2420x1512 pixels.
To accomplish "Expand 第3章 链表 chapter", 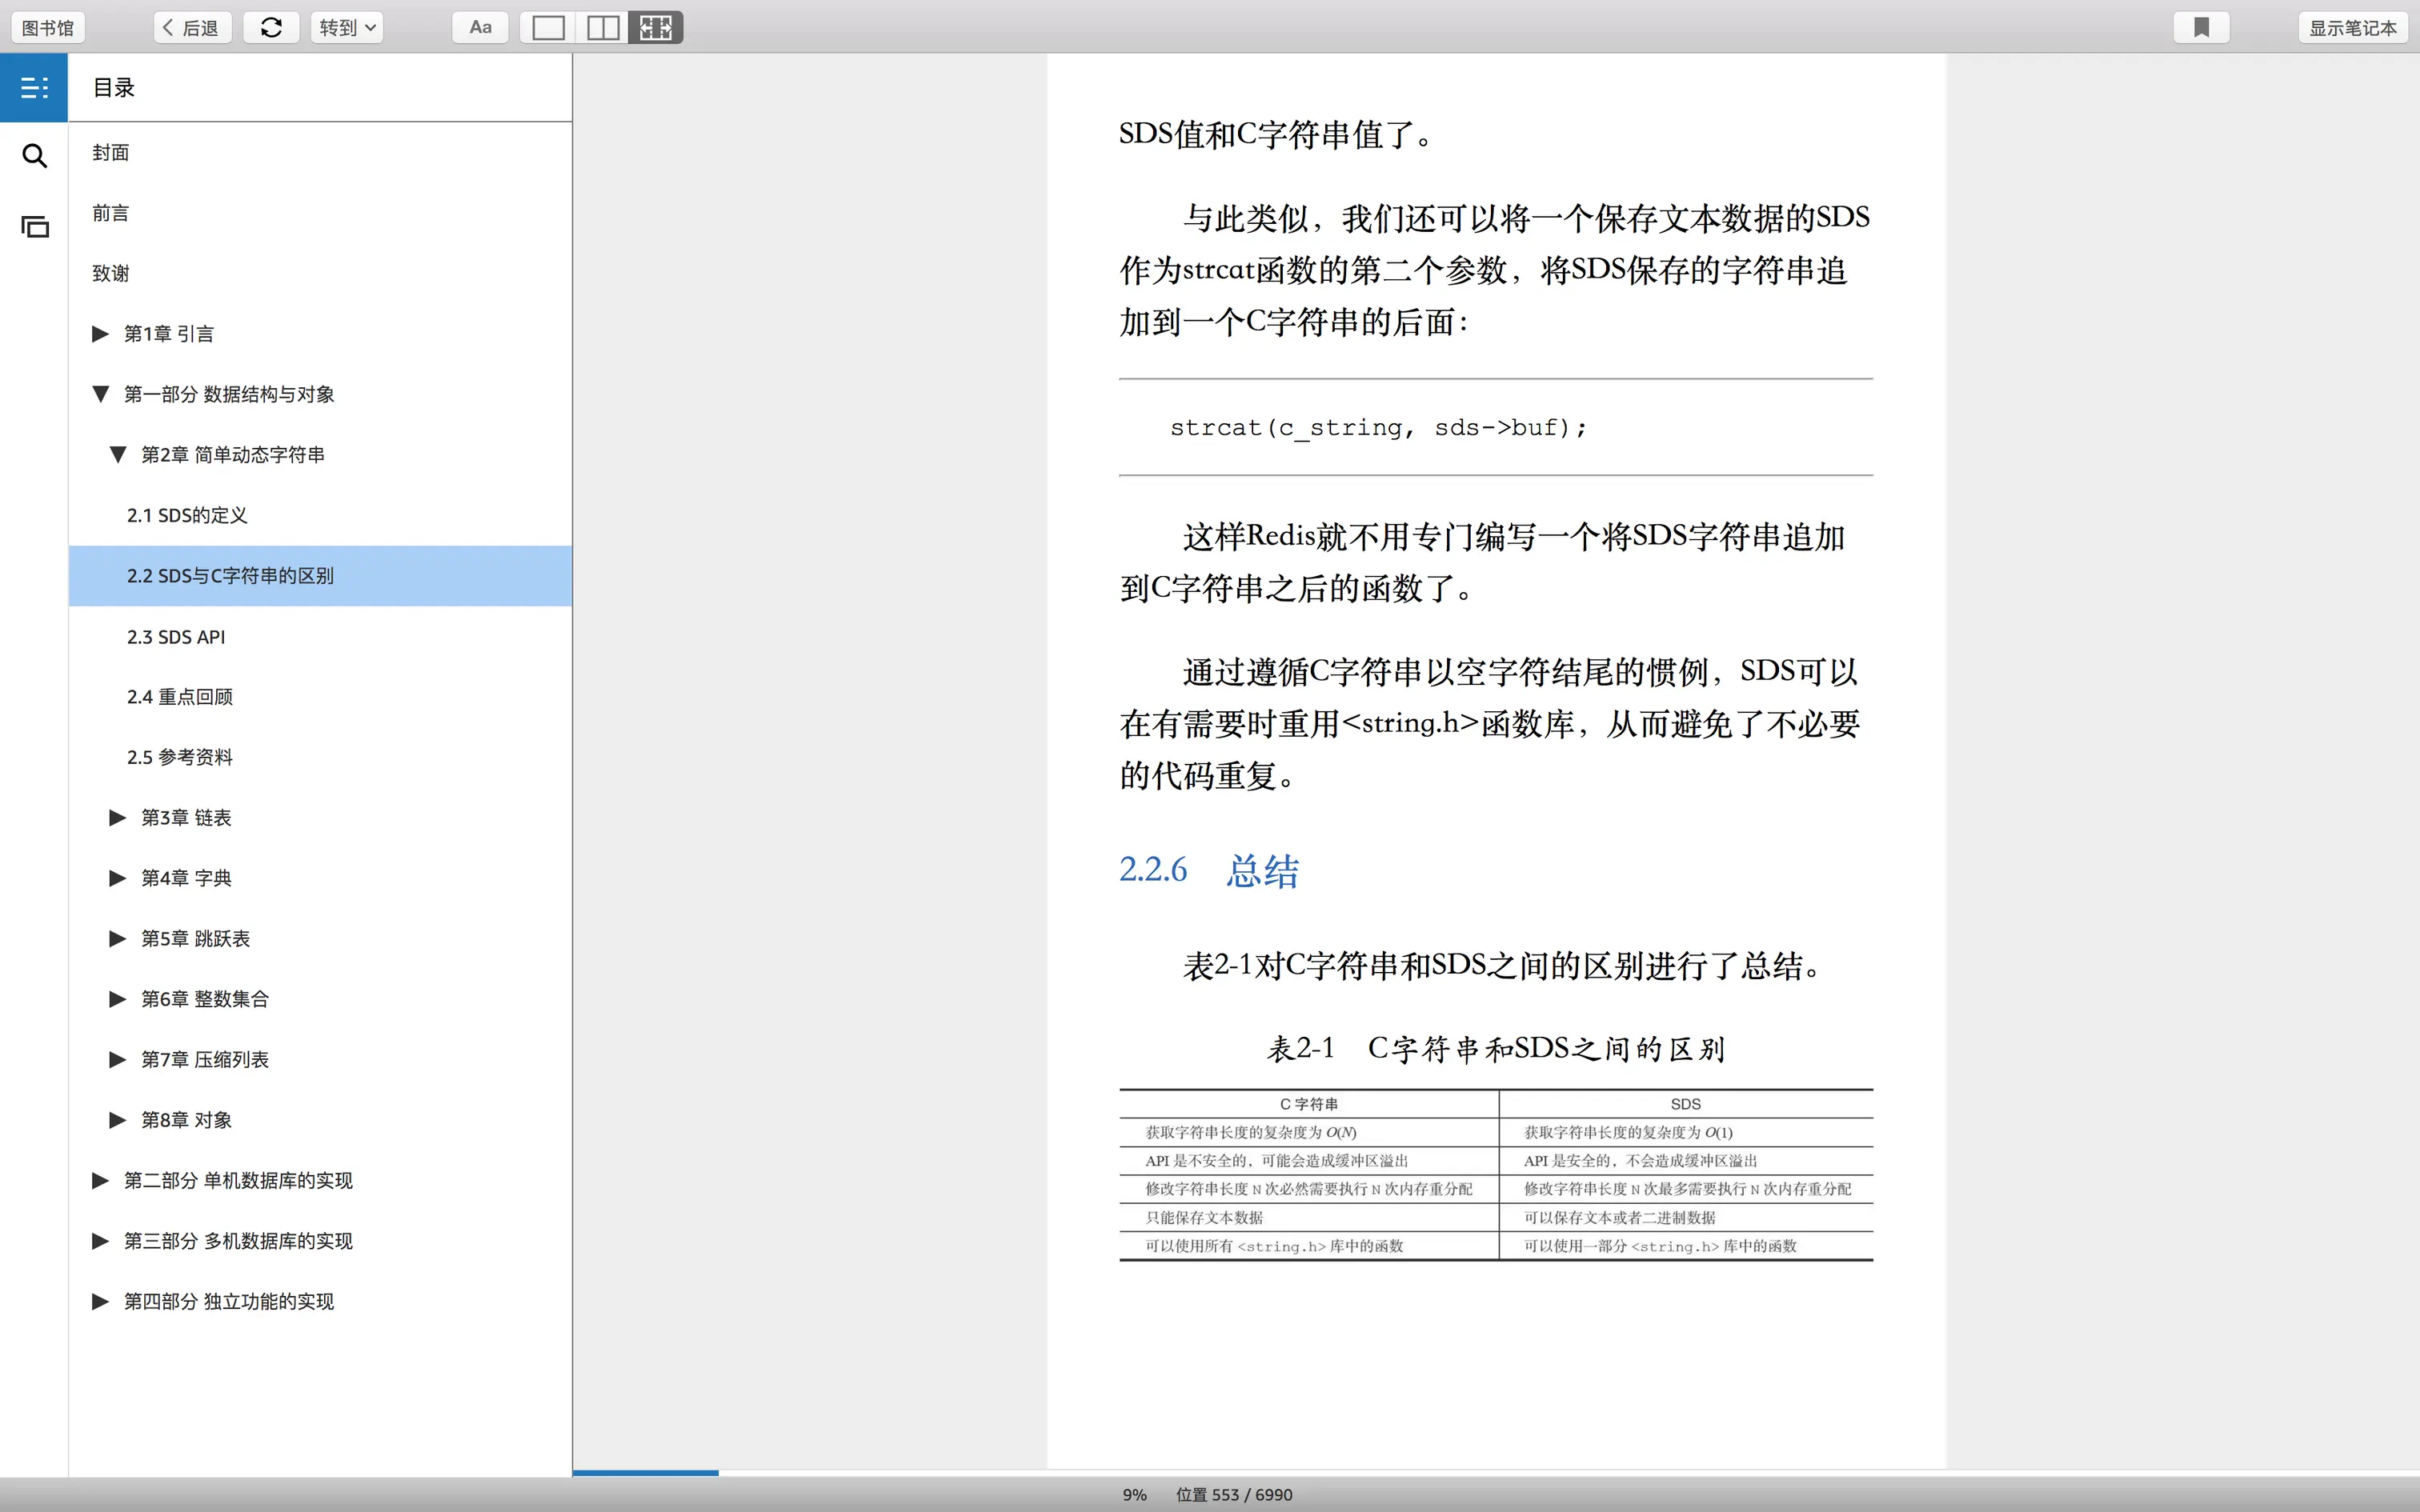I will (117, 818).
